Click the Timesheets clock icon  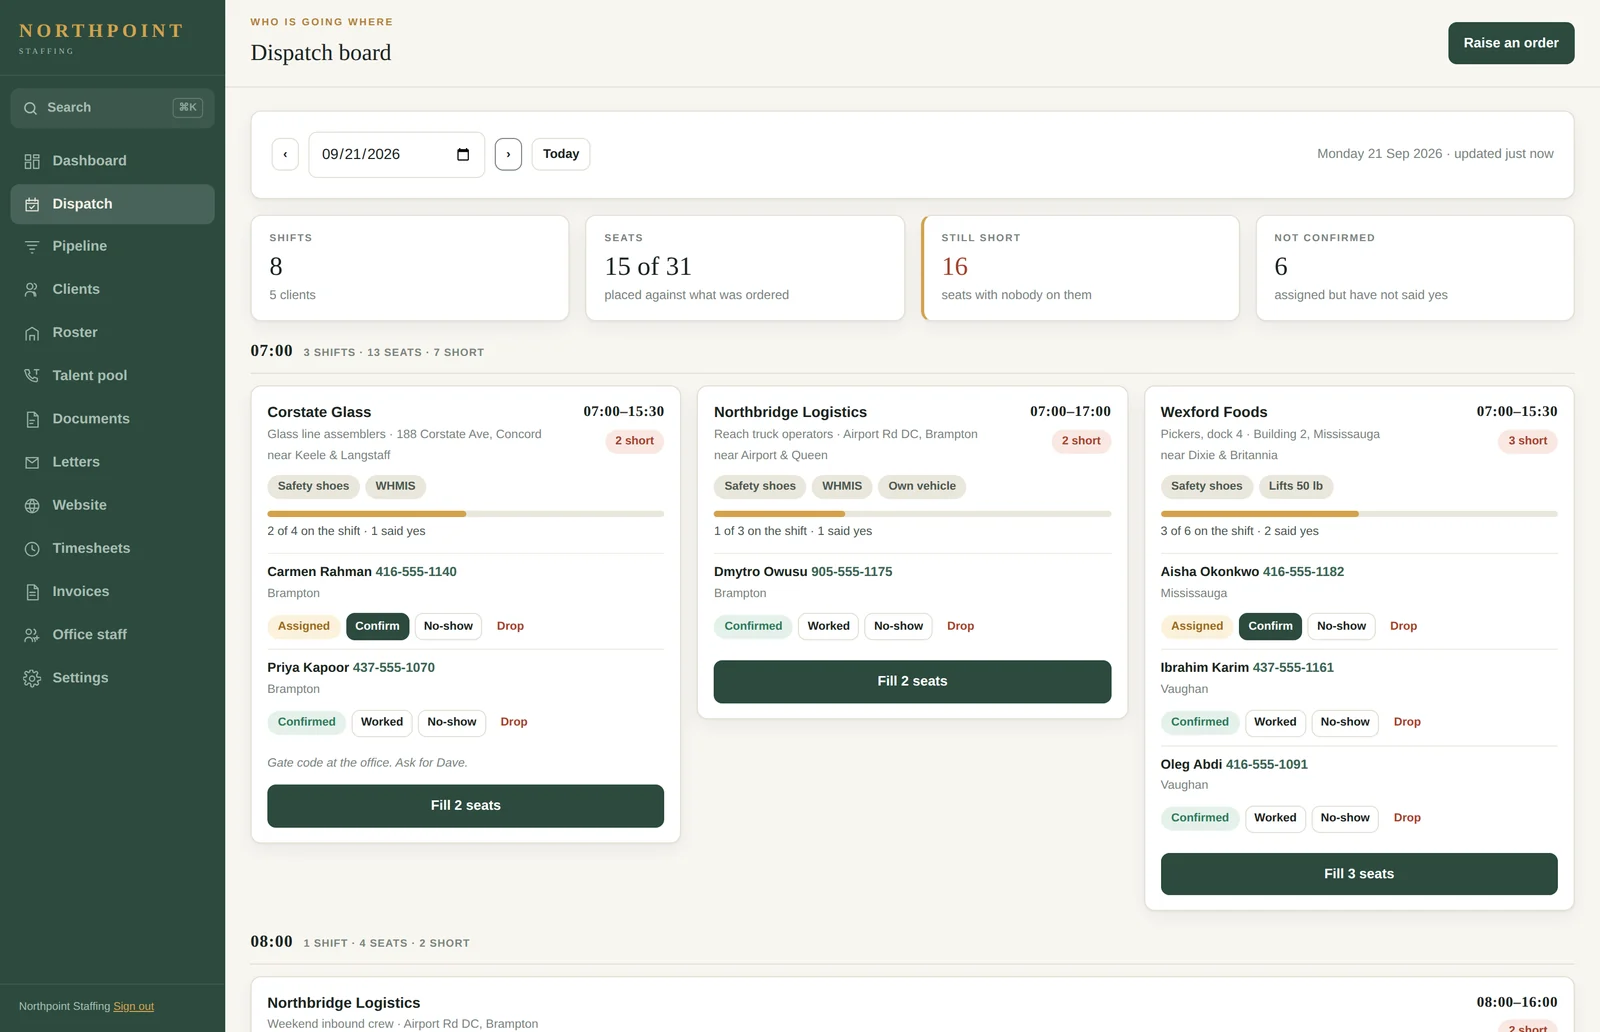click(x=32, y=549)
